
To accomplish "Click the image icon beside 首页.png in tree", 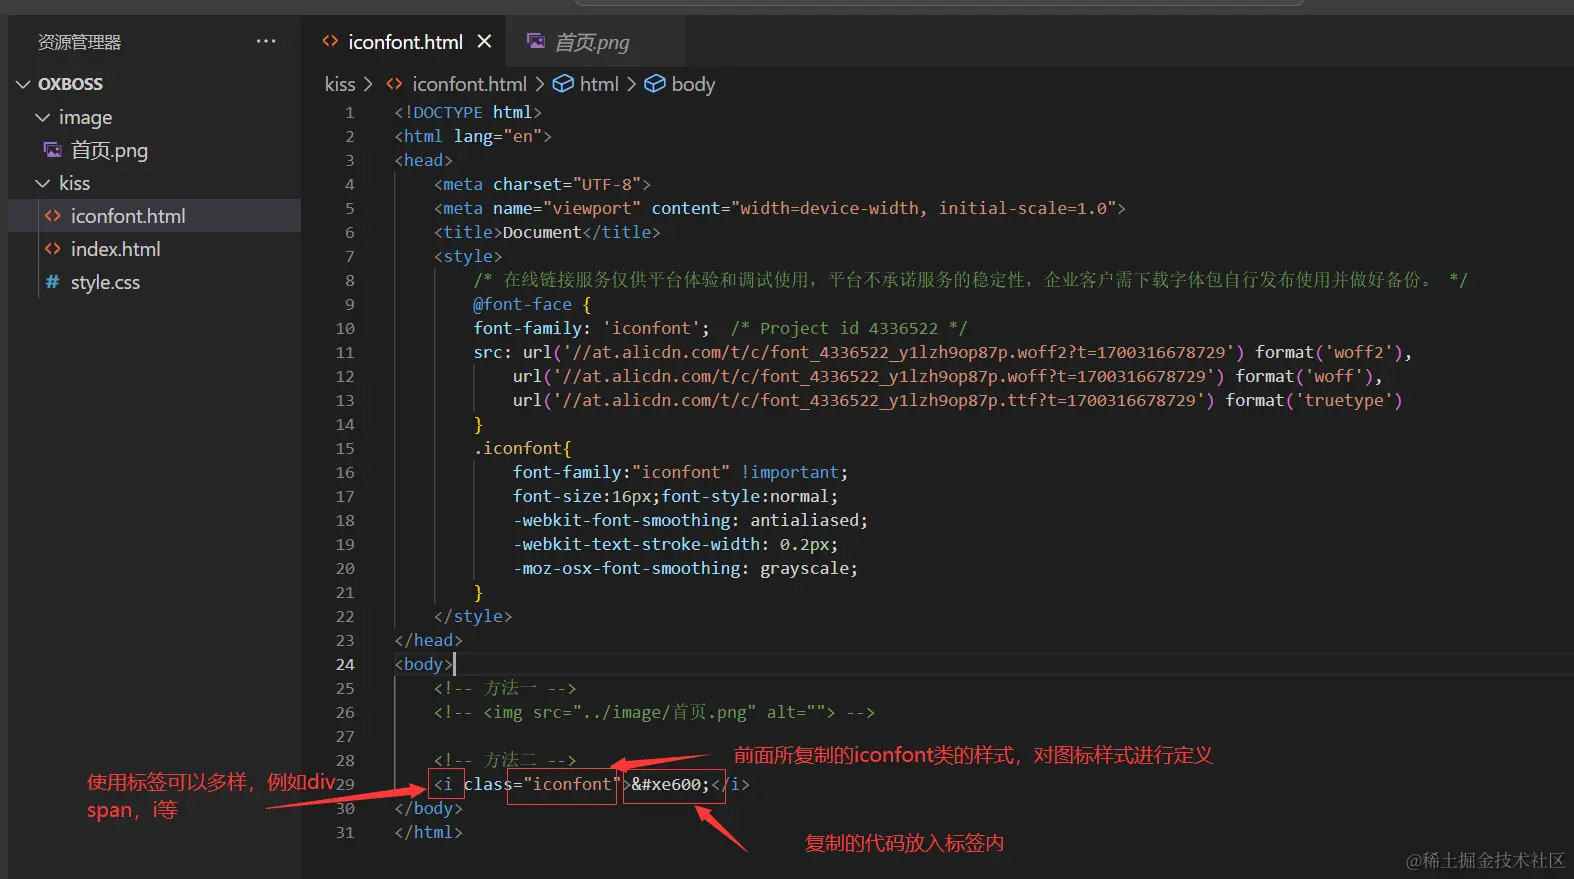I will point(52,150).
